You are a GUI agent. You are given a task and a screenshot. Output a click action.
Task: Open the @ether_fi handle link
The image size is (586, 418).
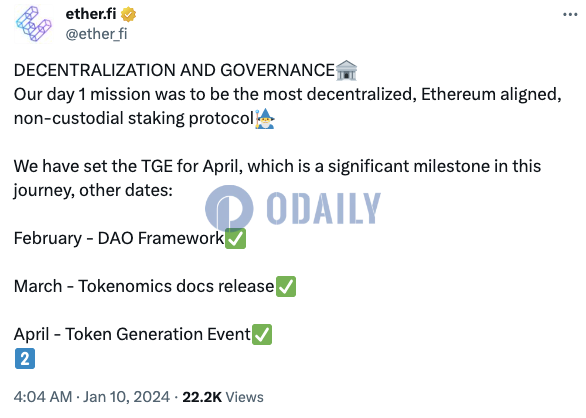[96, 34]
